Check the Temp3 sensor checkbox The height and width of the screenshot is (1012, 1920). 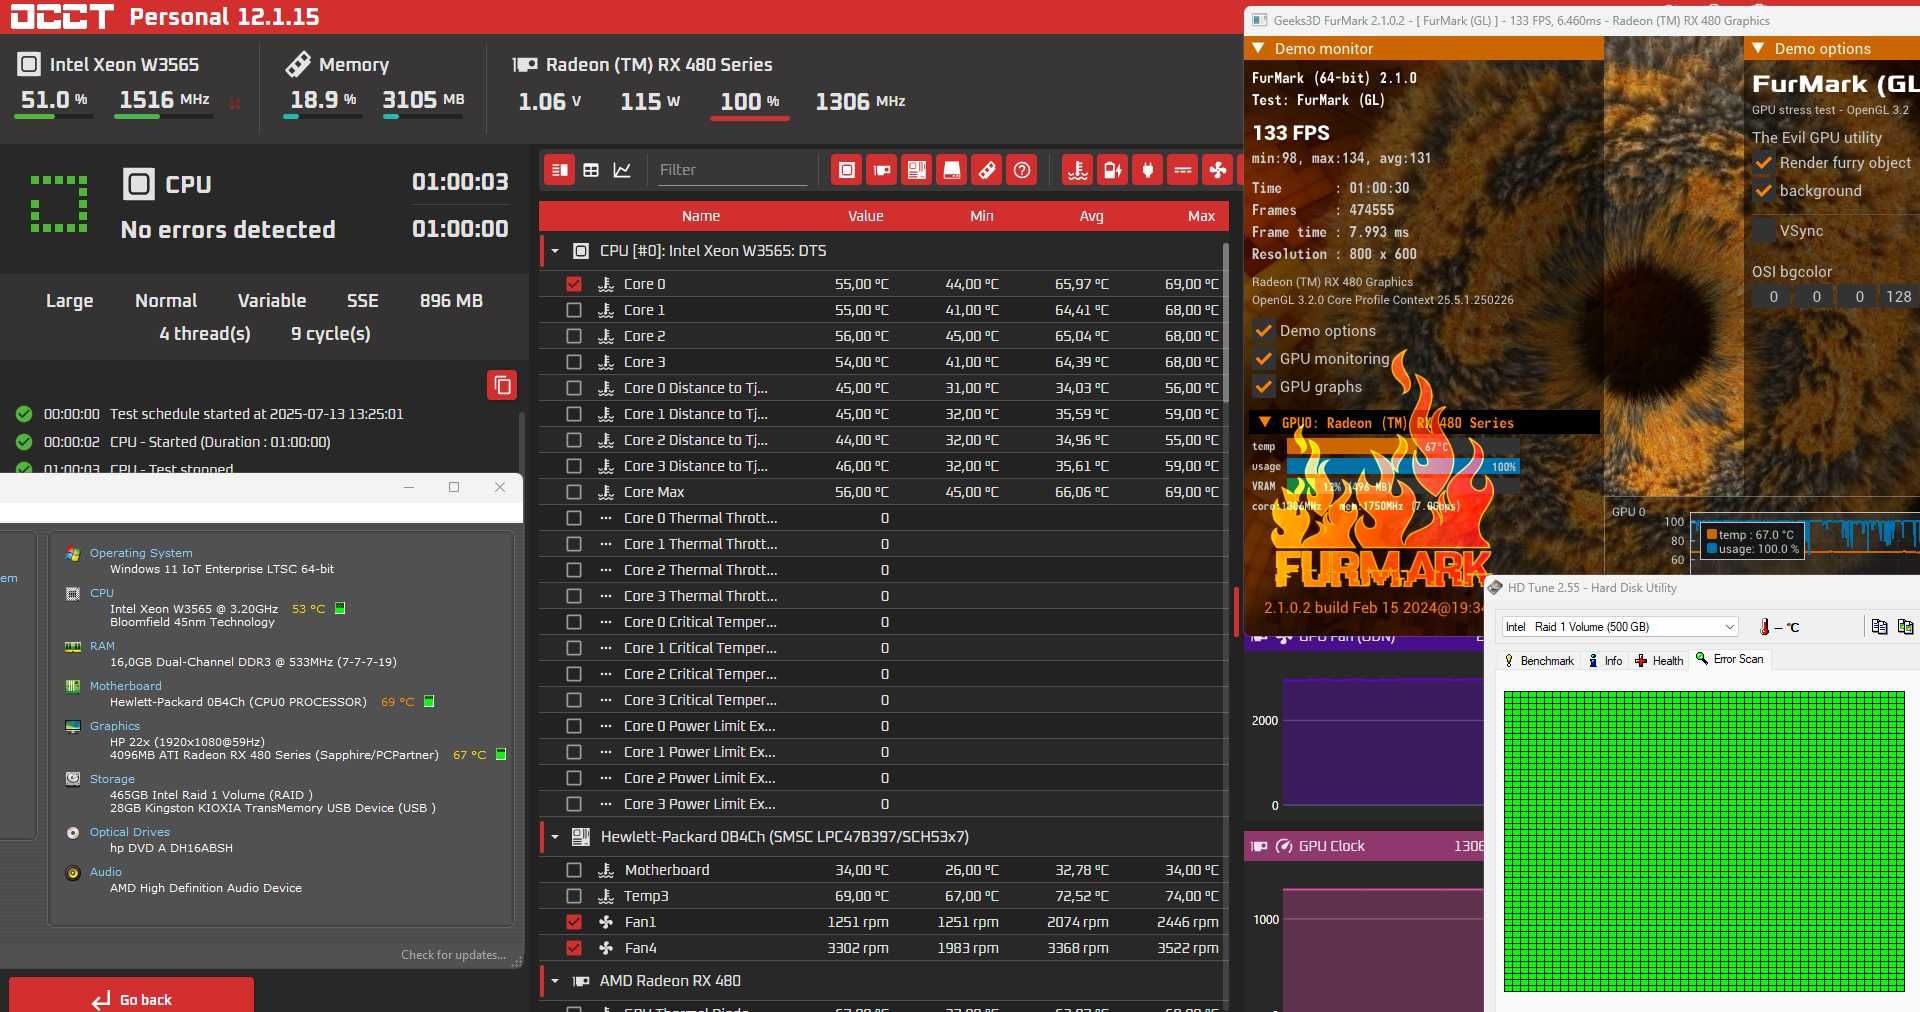574,896
